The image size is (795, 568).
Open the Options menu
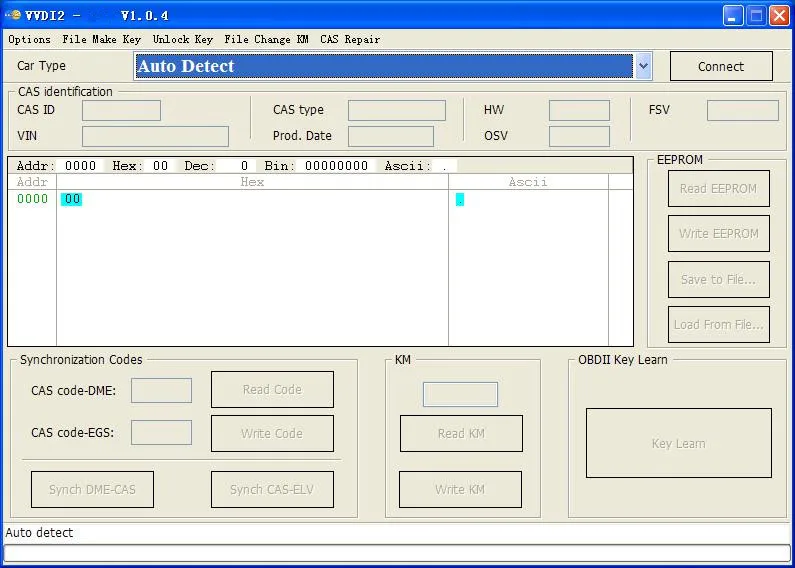coord(29,40)
